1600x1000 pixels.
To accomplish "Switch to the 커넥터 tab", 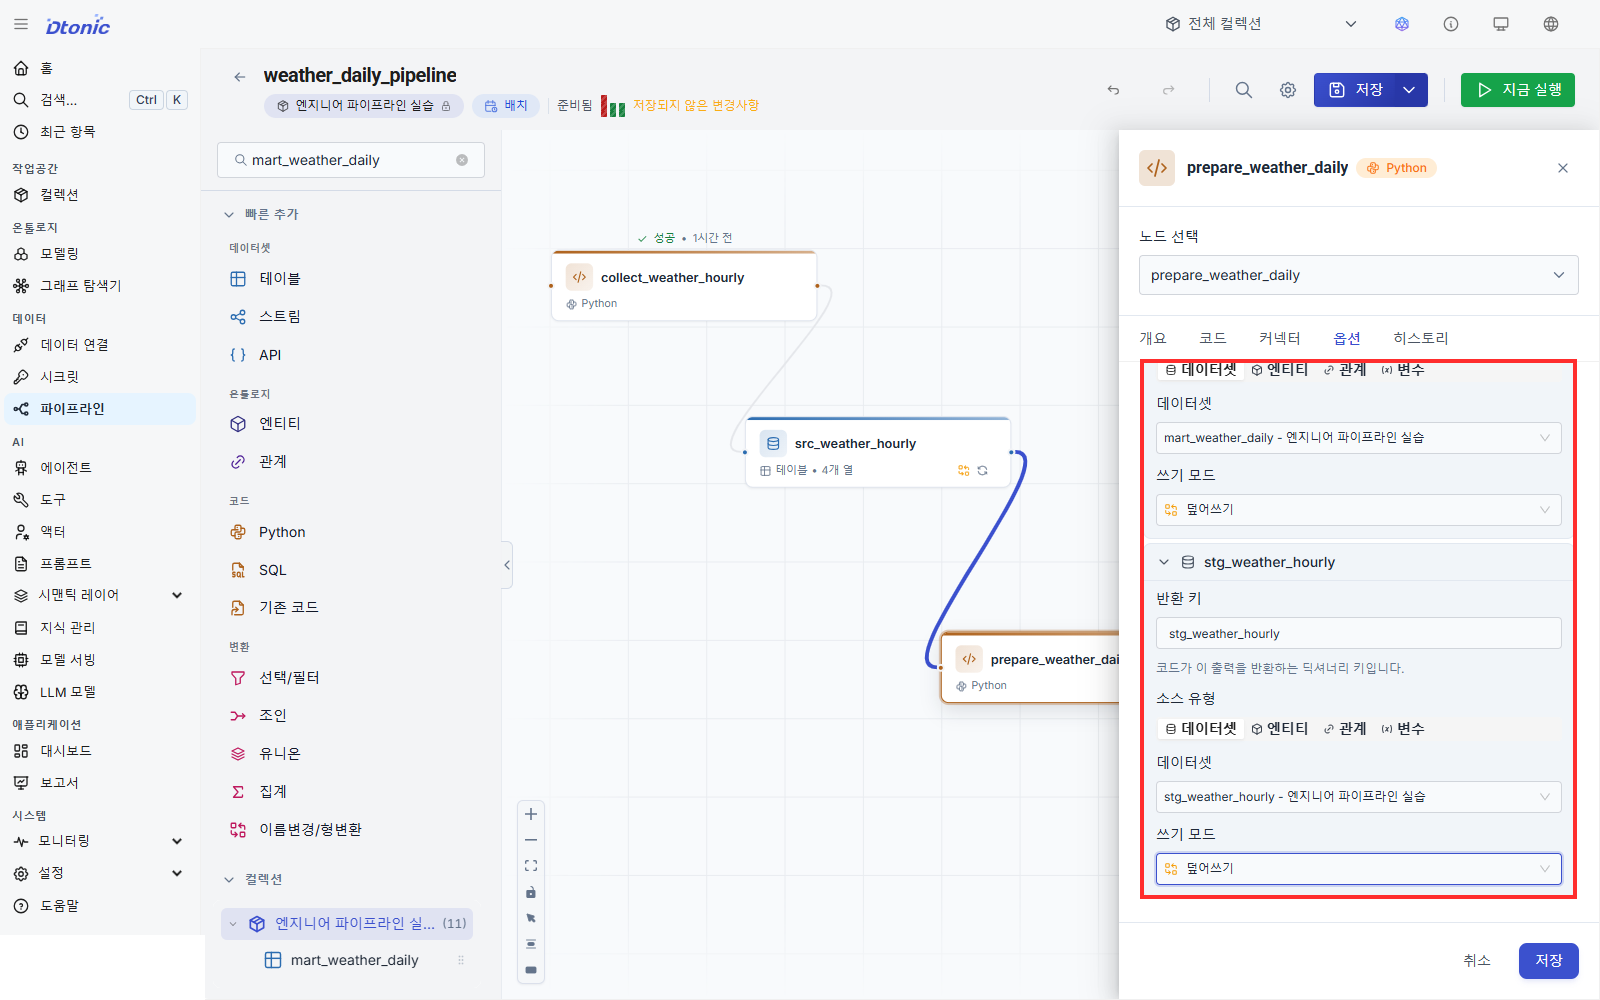I will (x=1280, y=338).
